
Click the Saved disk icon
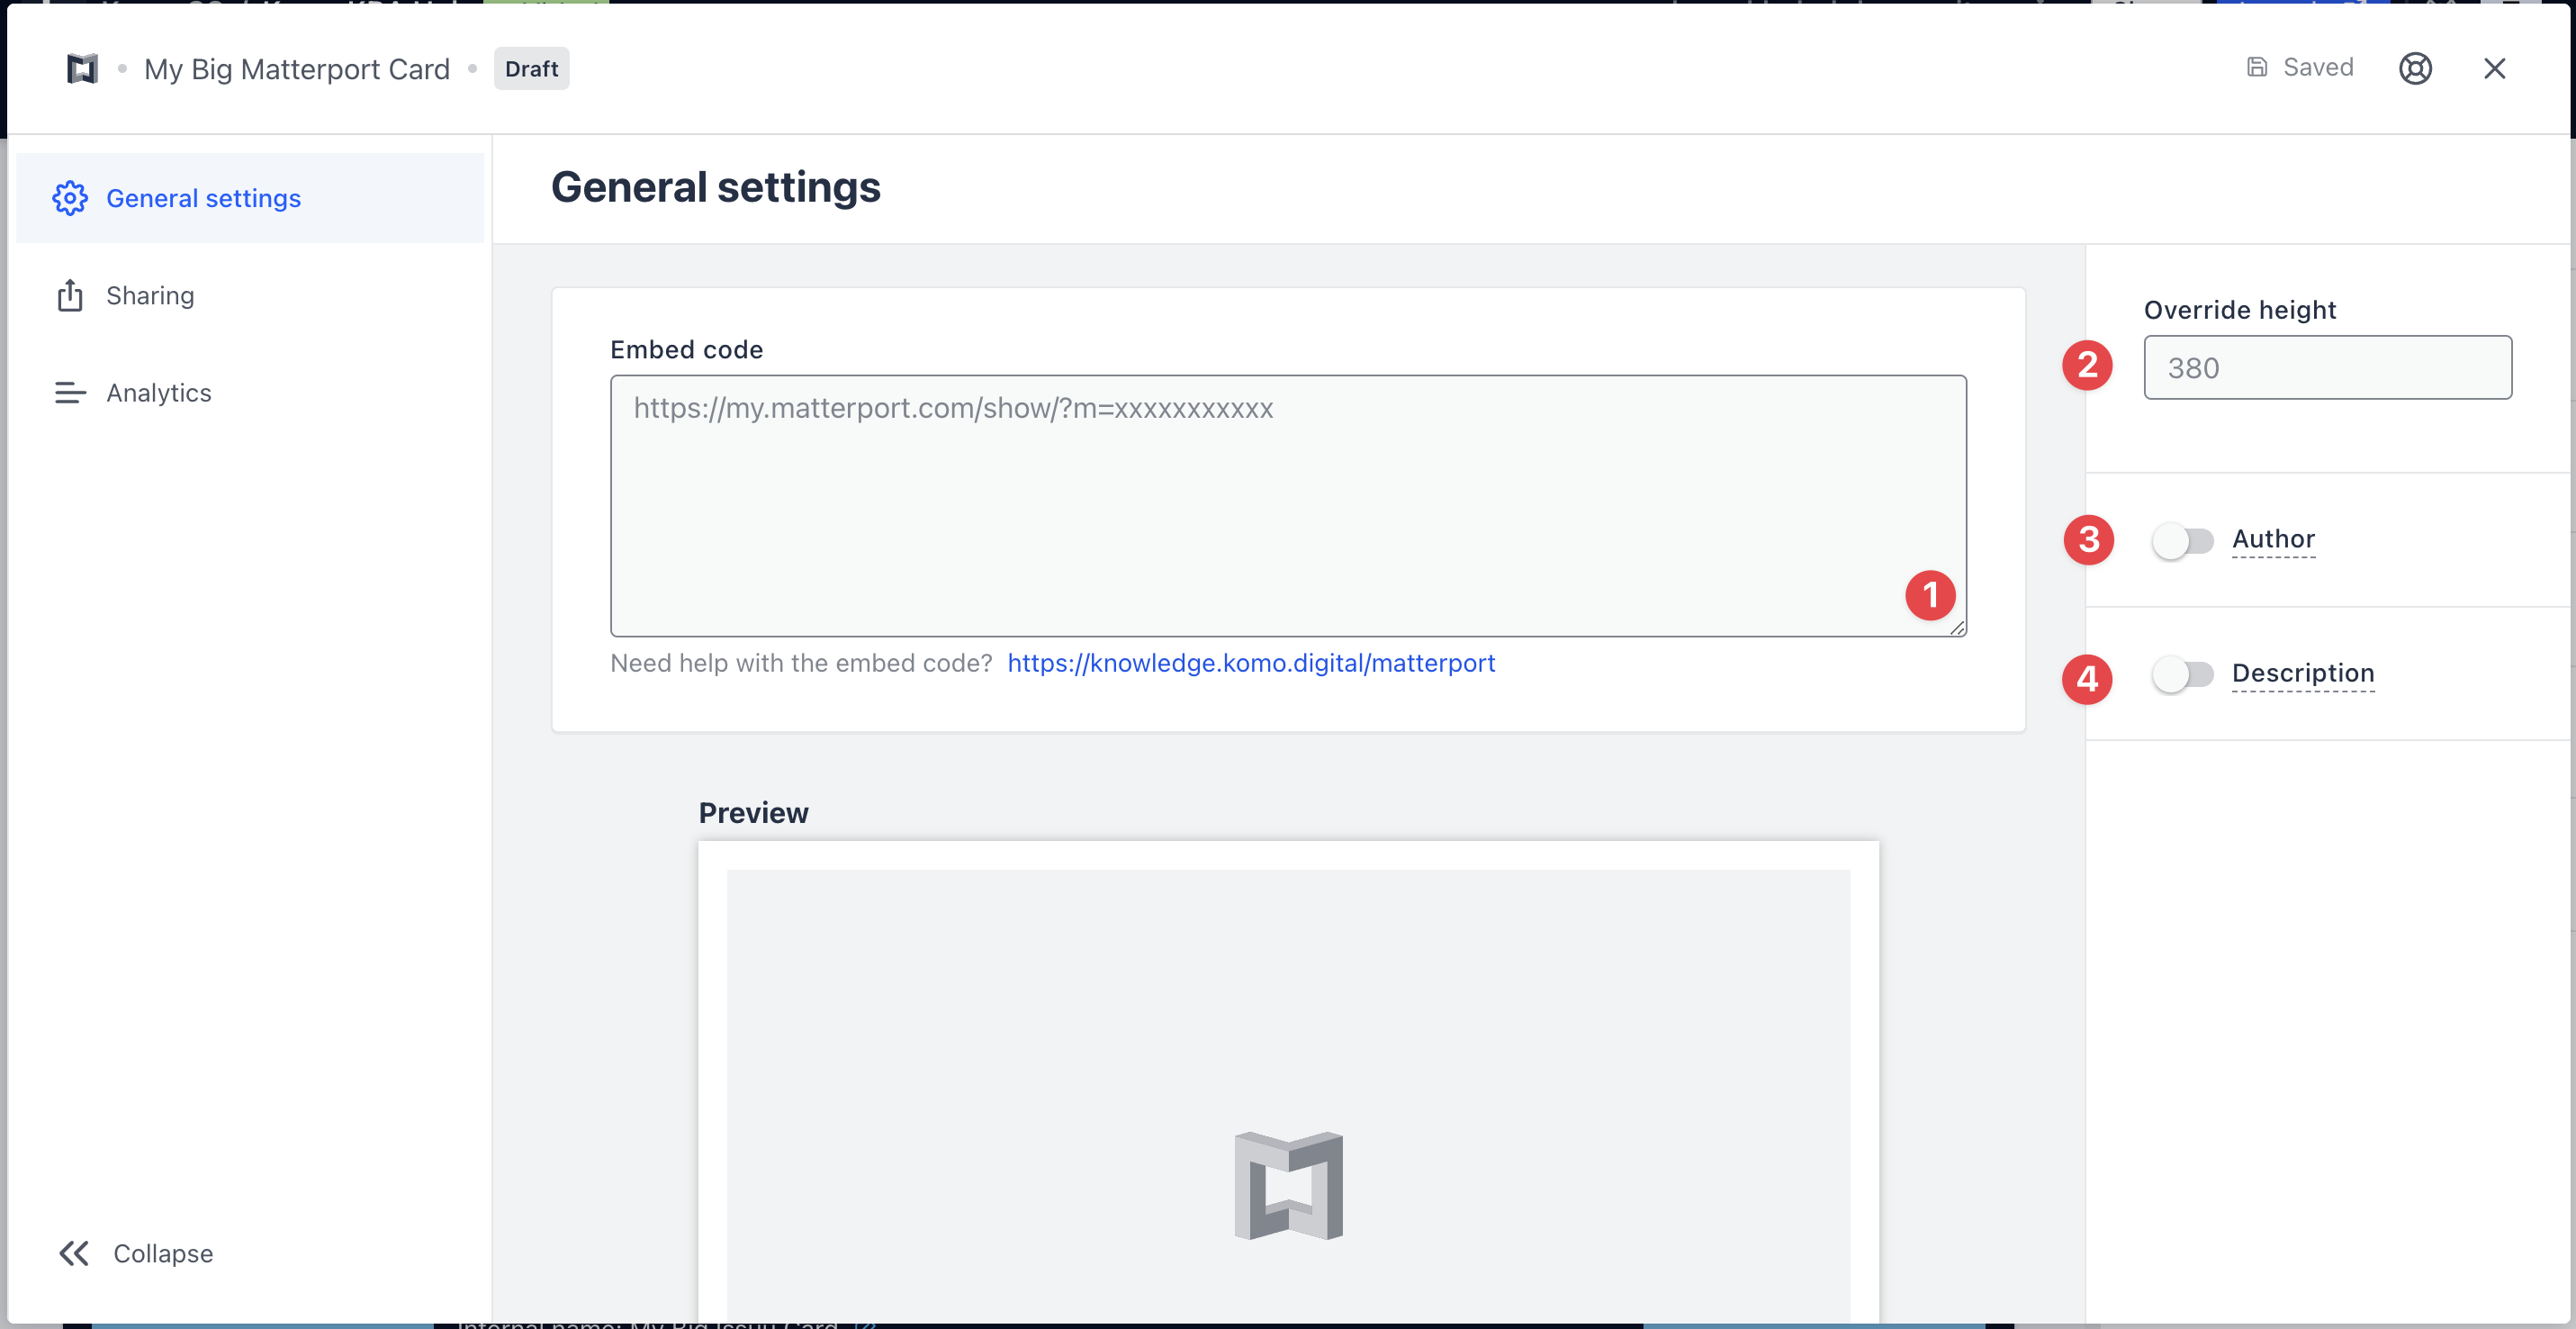coord(2257,67)
